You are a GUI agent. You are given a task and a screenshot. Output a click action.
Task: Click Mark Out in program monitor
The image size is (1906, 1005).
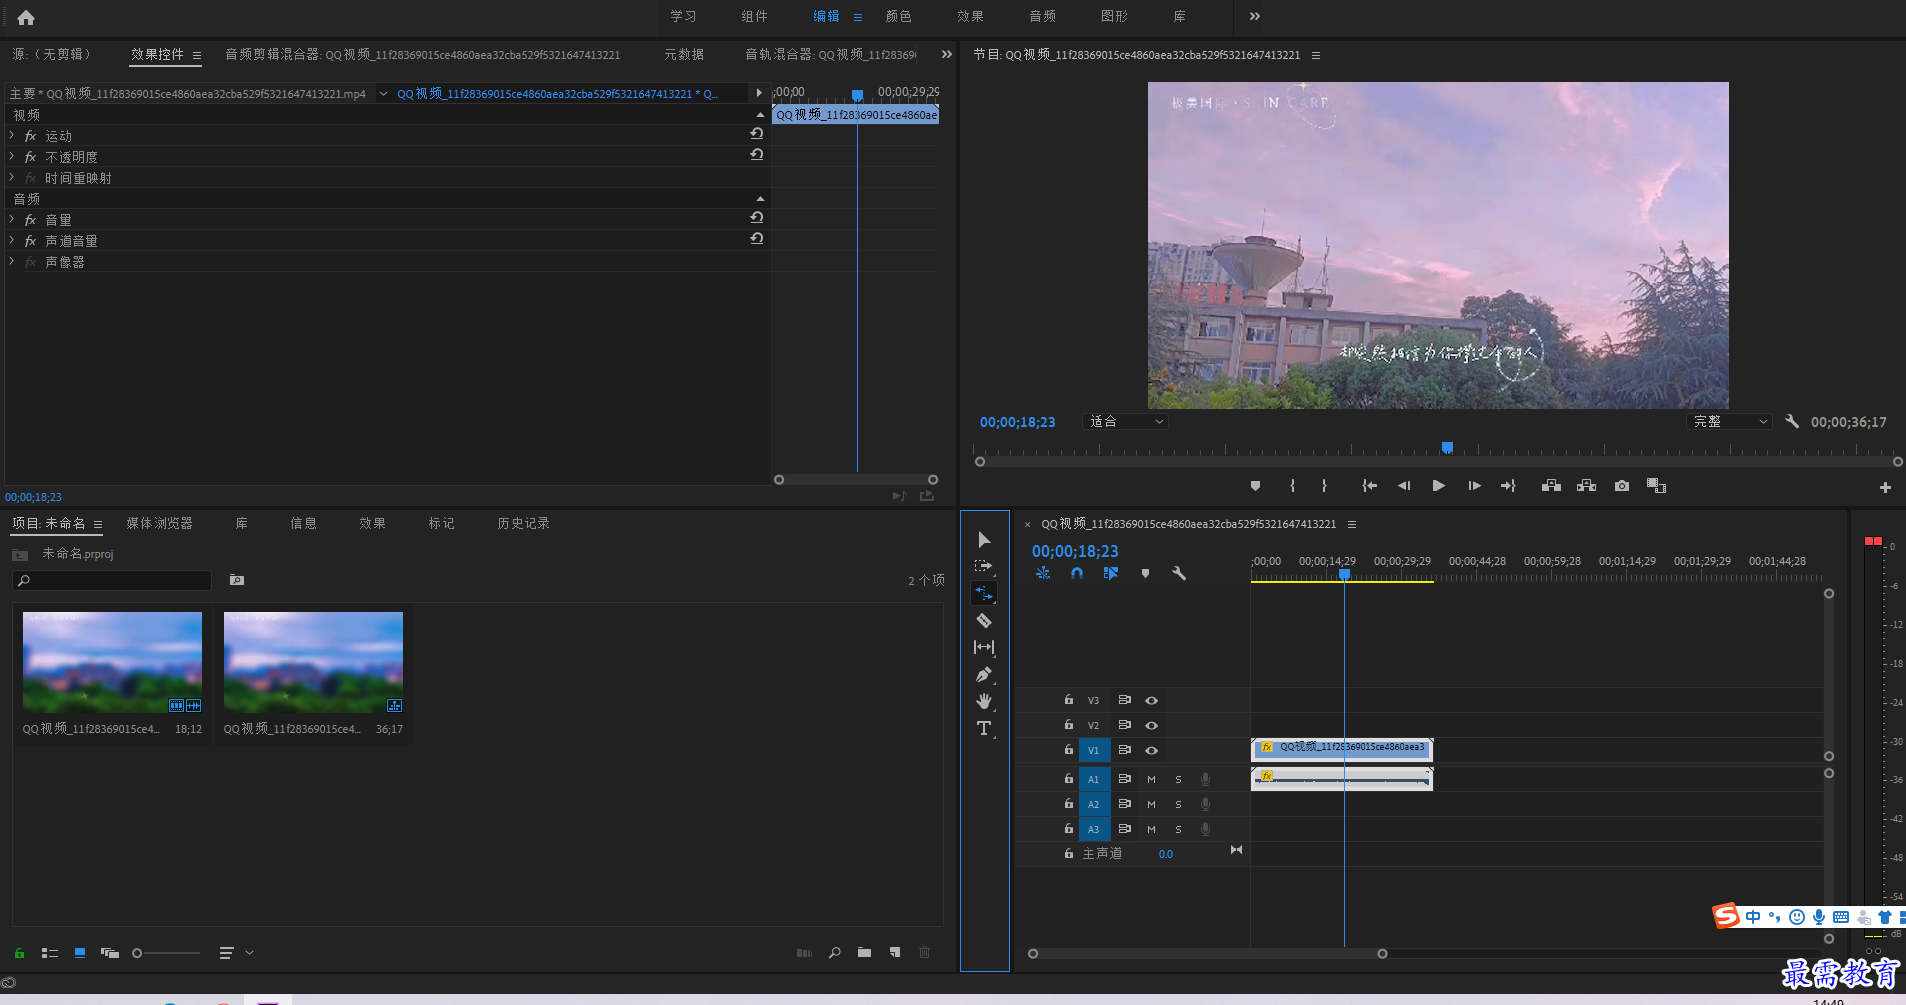(x=1324, y=486)
